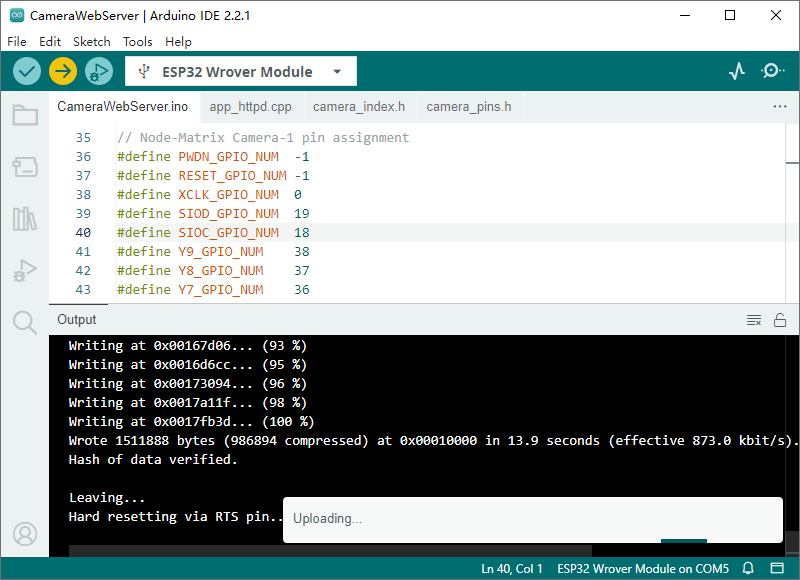Toggle the output scroll lock icon
This screenshot has height=580, width=800.
[x=780, y=320]
